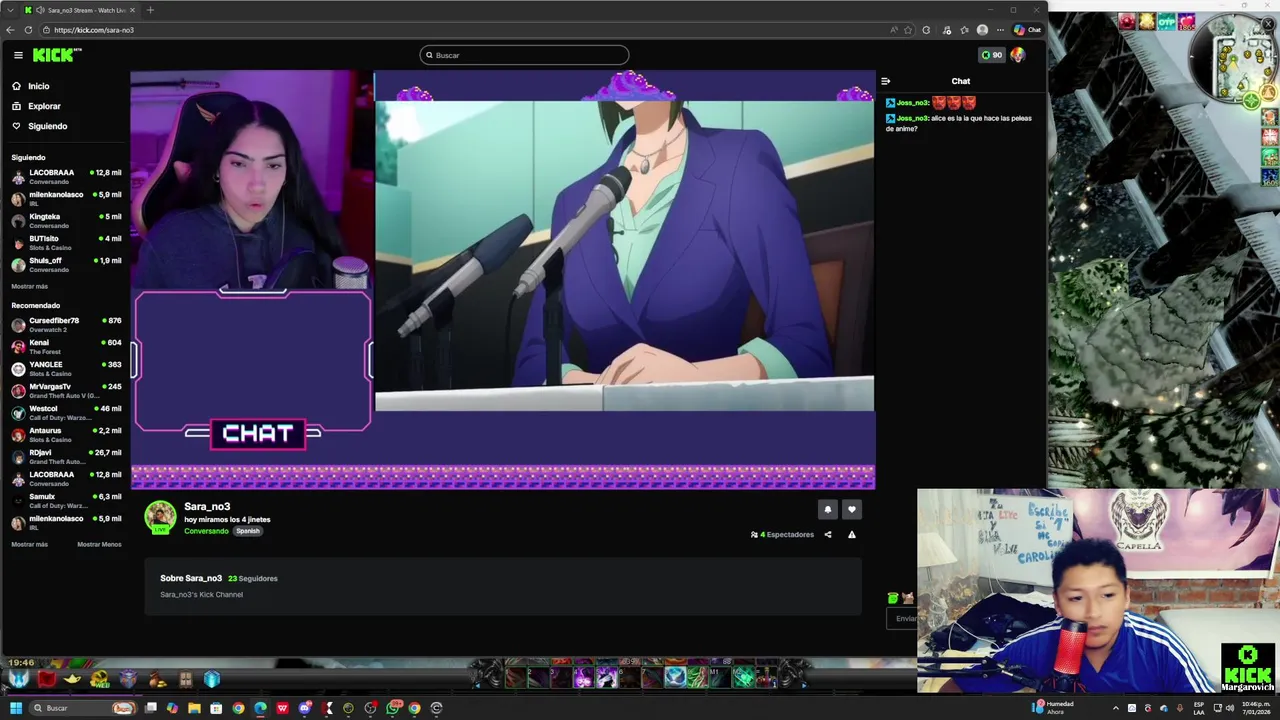Open the tab list chevron in Edge
The height and width of the screenshot is (720, 1280).
(x=10, y=10)
